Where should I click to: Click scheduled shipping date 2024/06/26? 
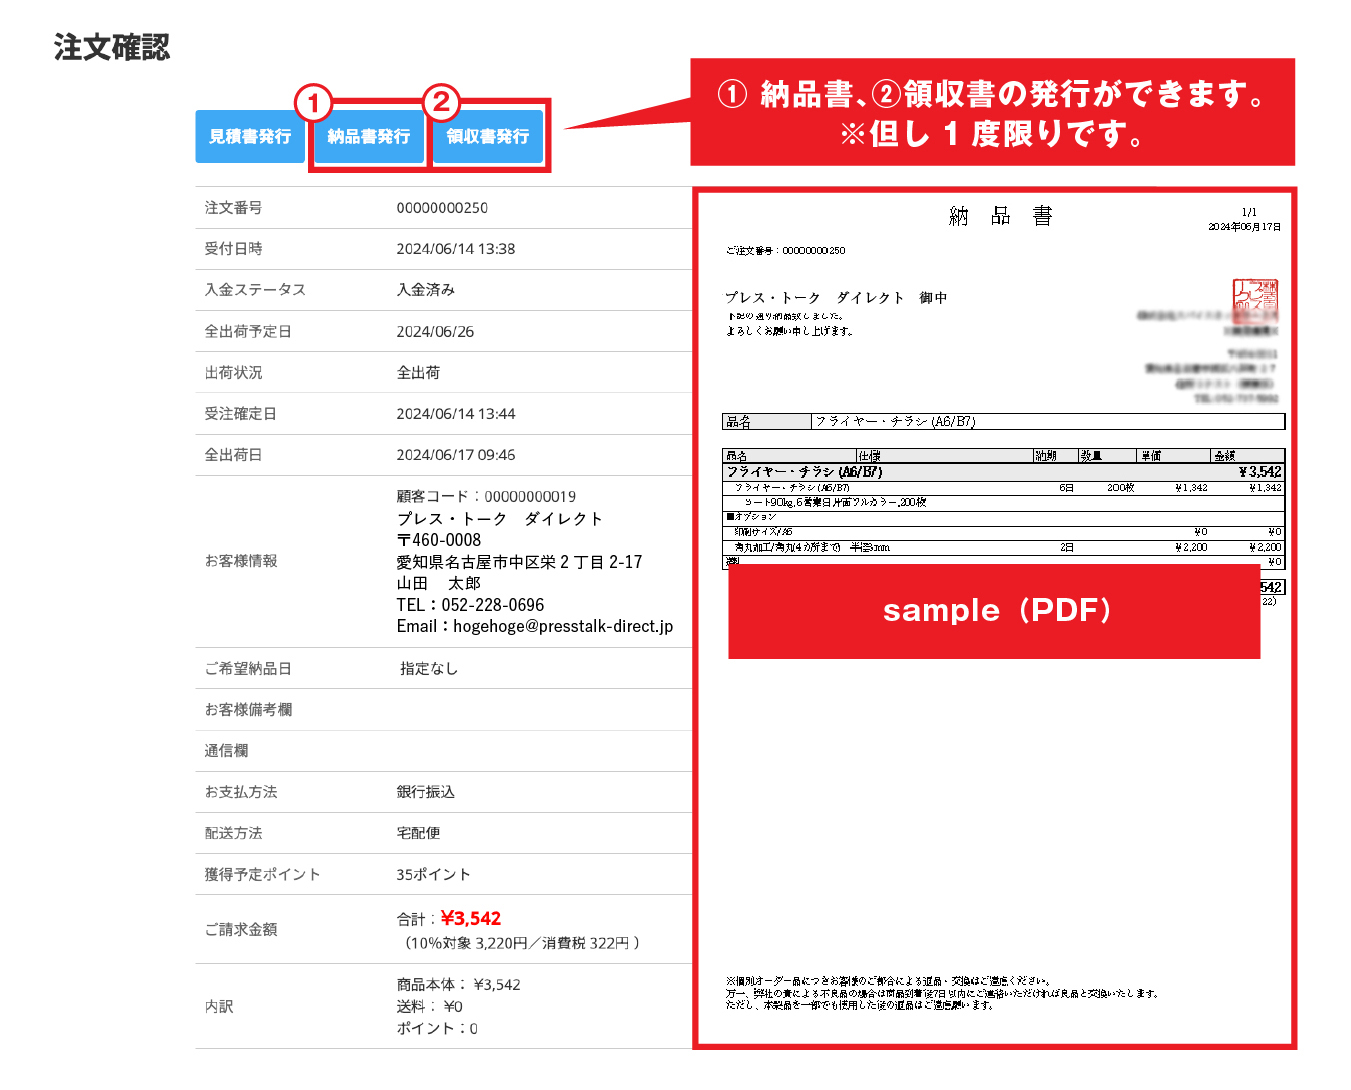pos(435,331)
